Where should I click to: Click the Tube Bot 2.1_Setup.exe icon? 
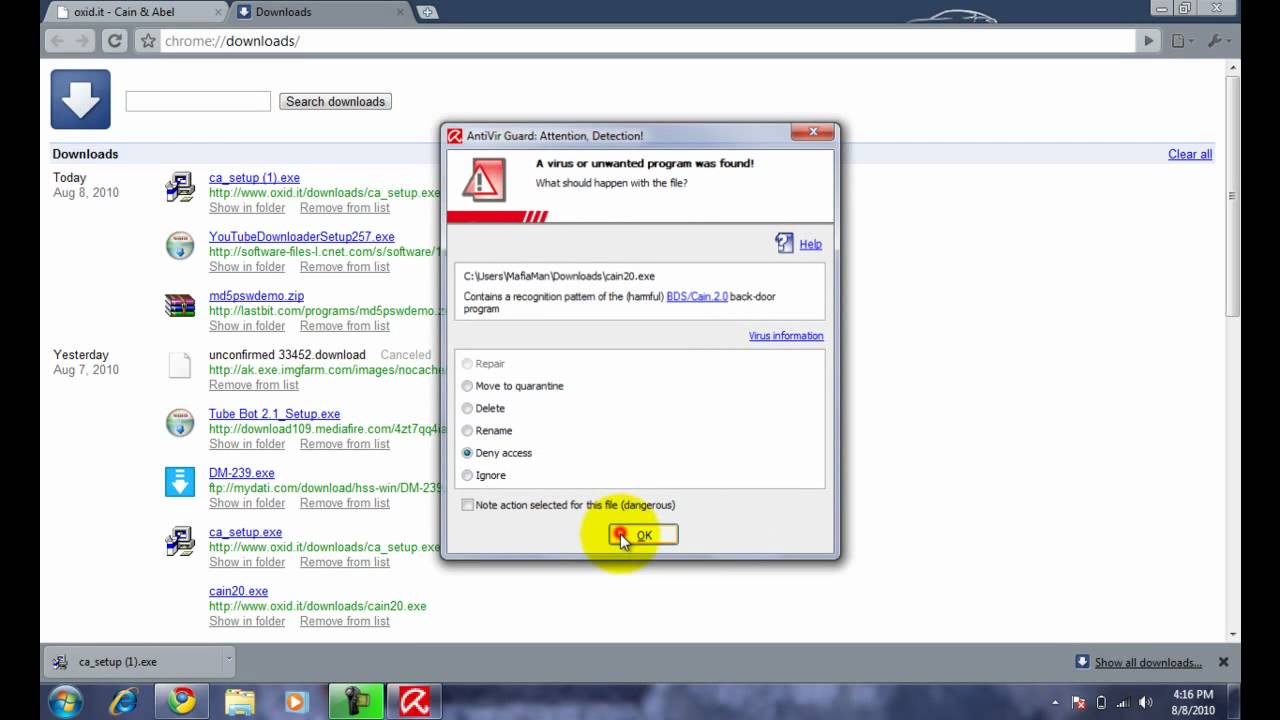180,423
